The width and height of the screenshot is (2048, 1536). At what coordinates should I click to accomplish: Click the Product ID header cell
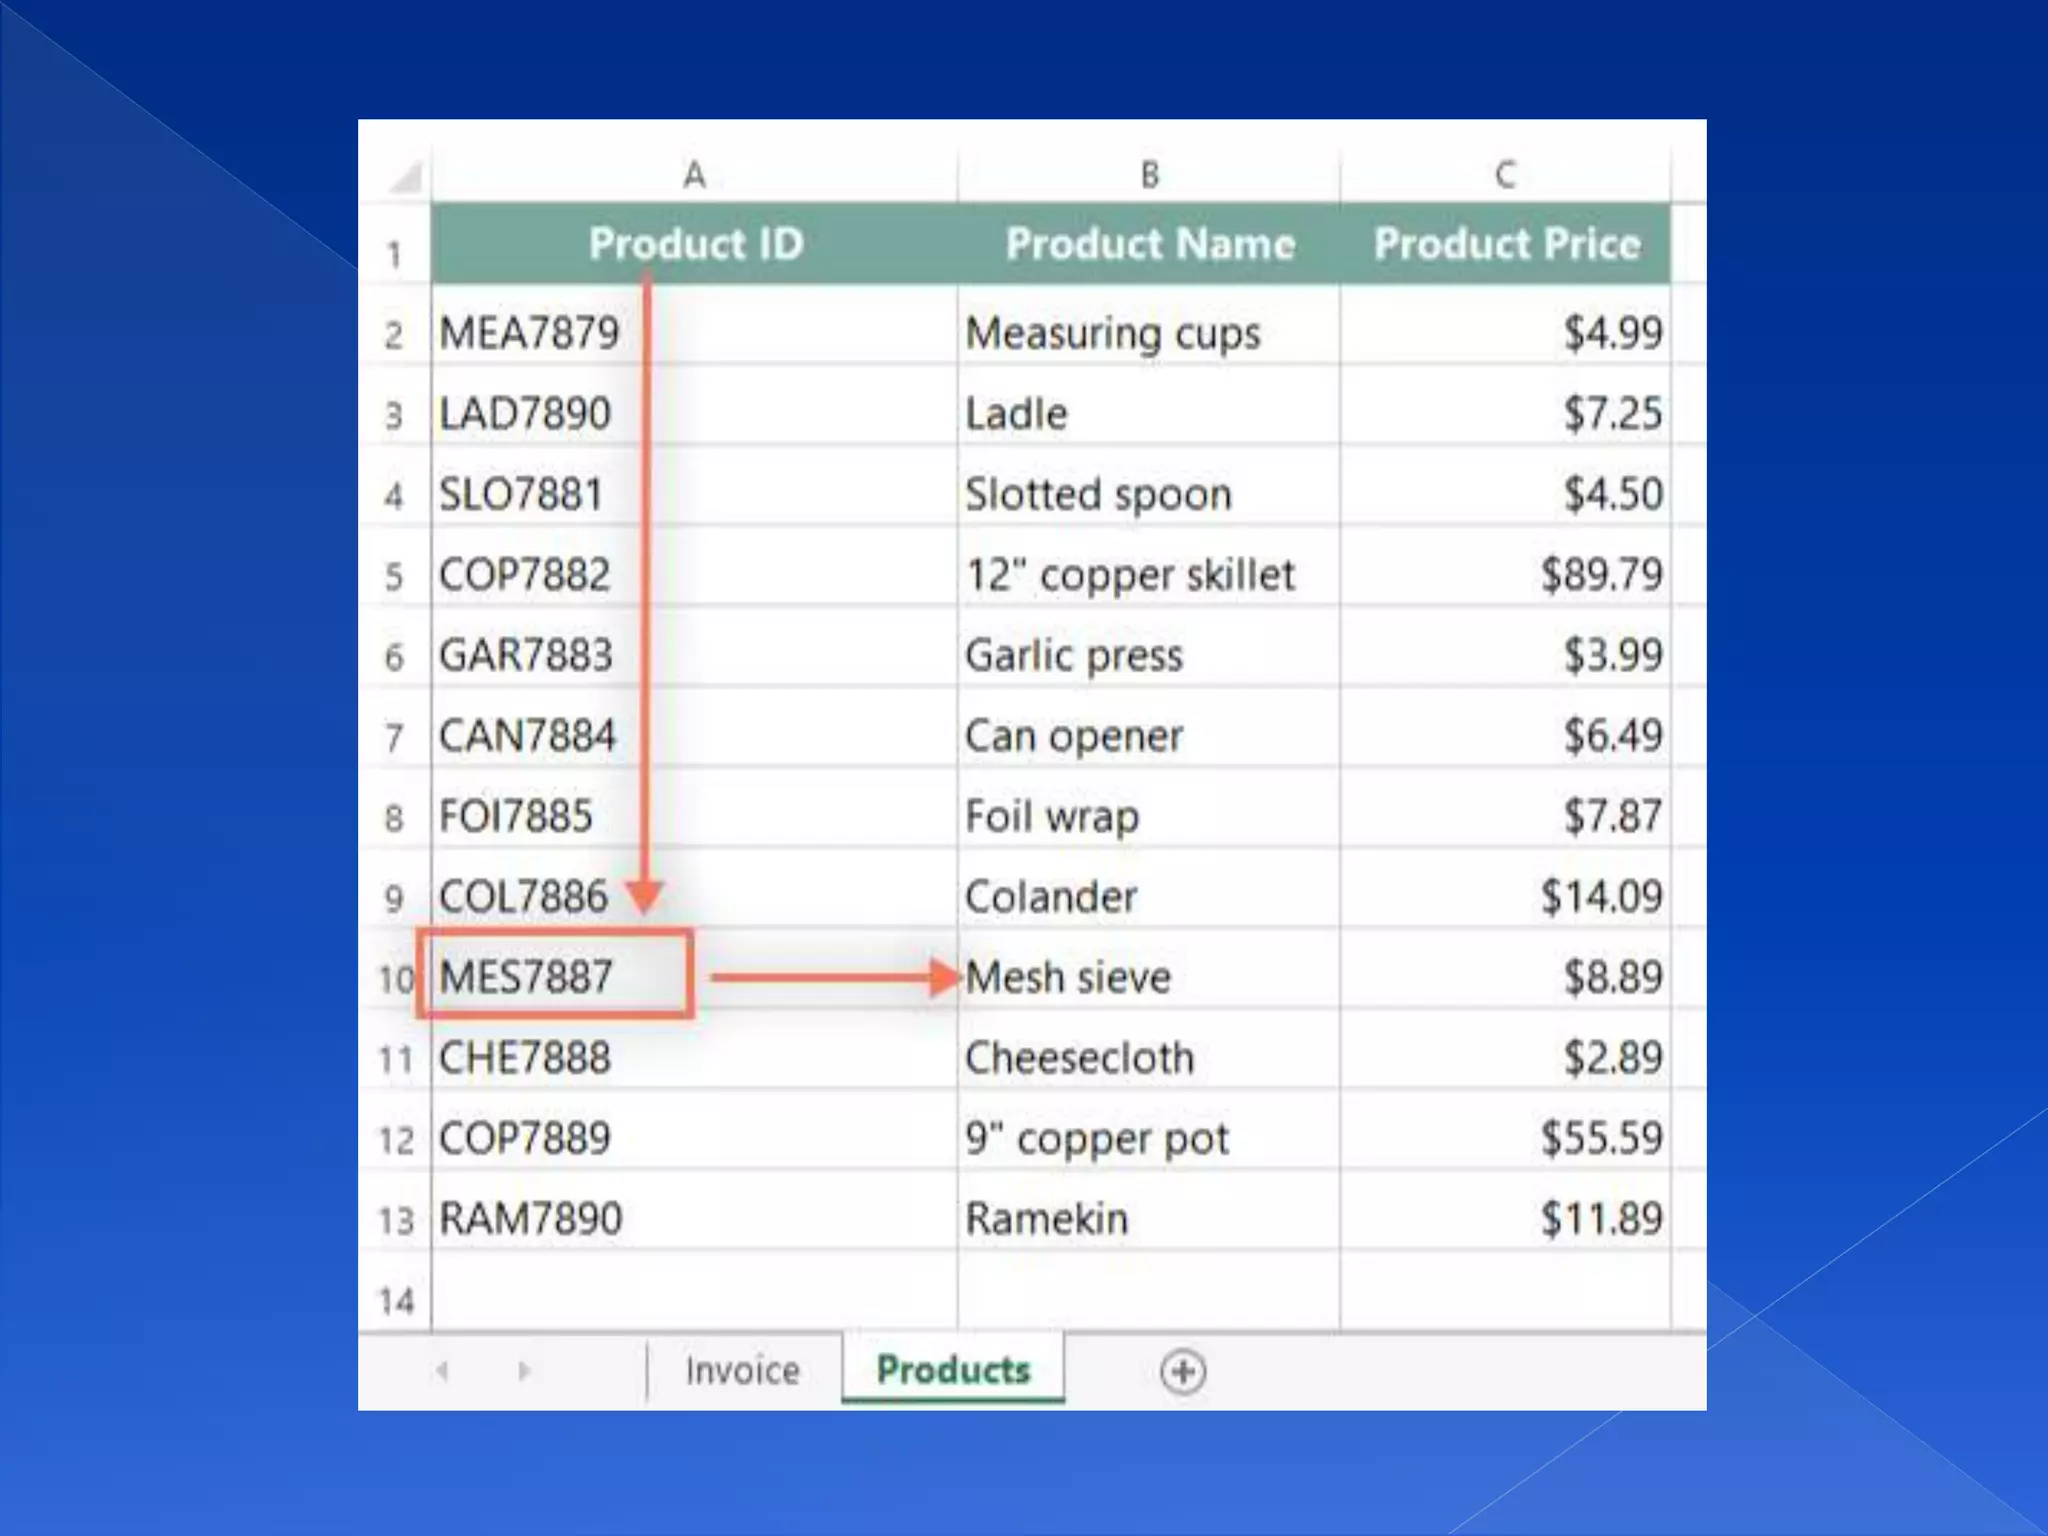click(695, 244)
